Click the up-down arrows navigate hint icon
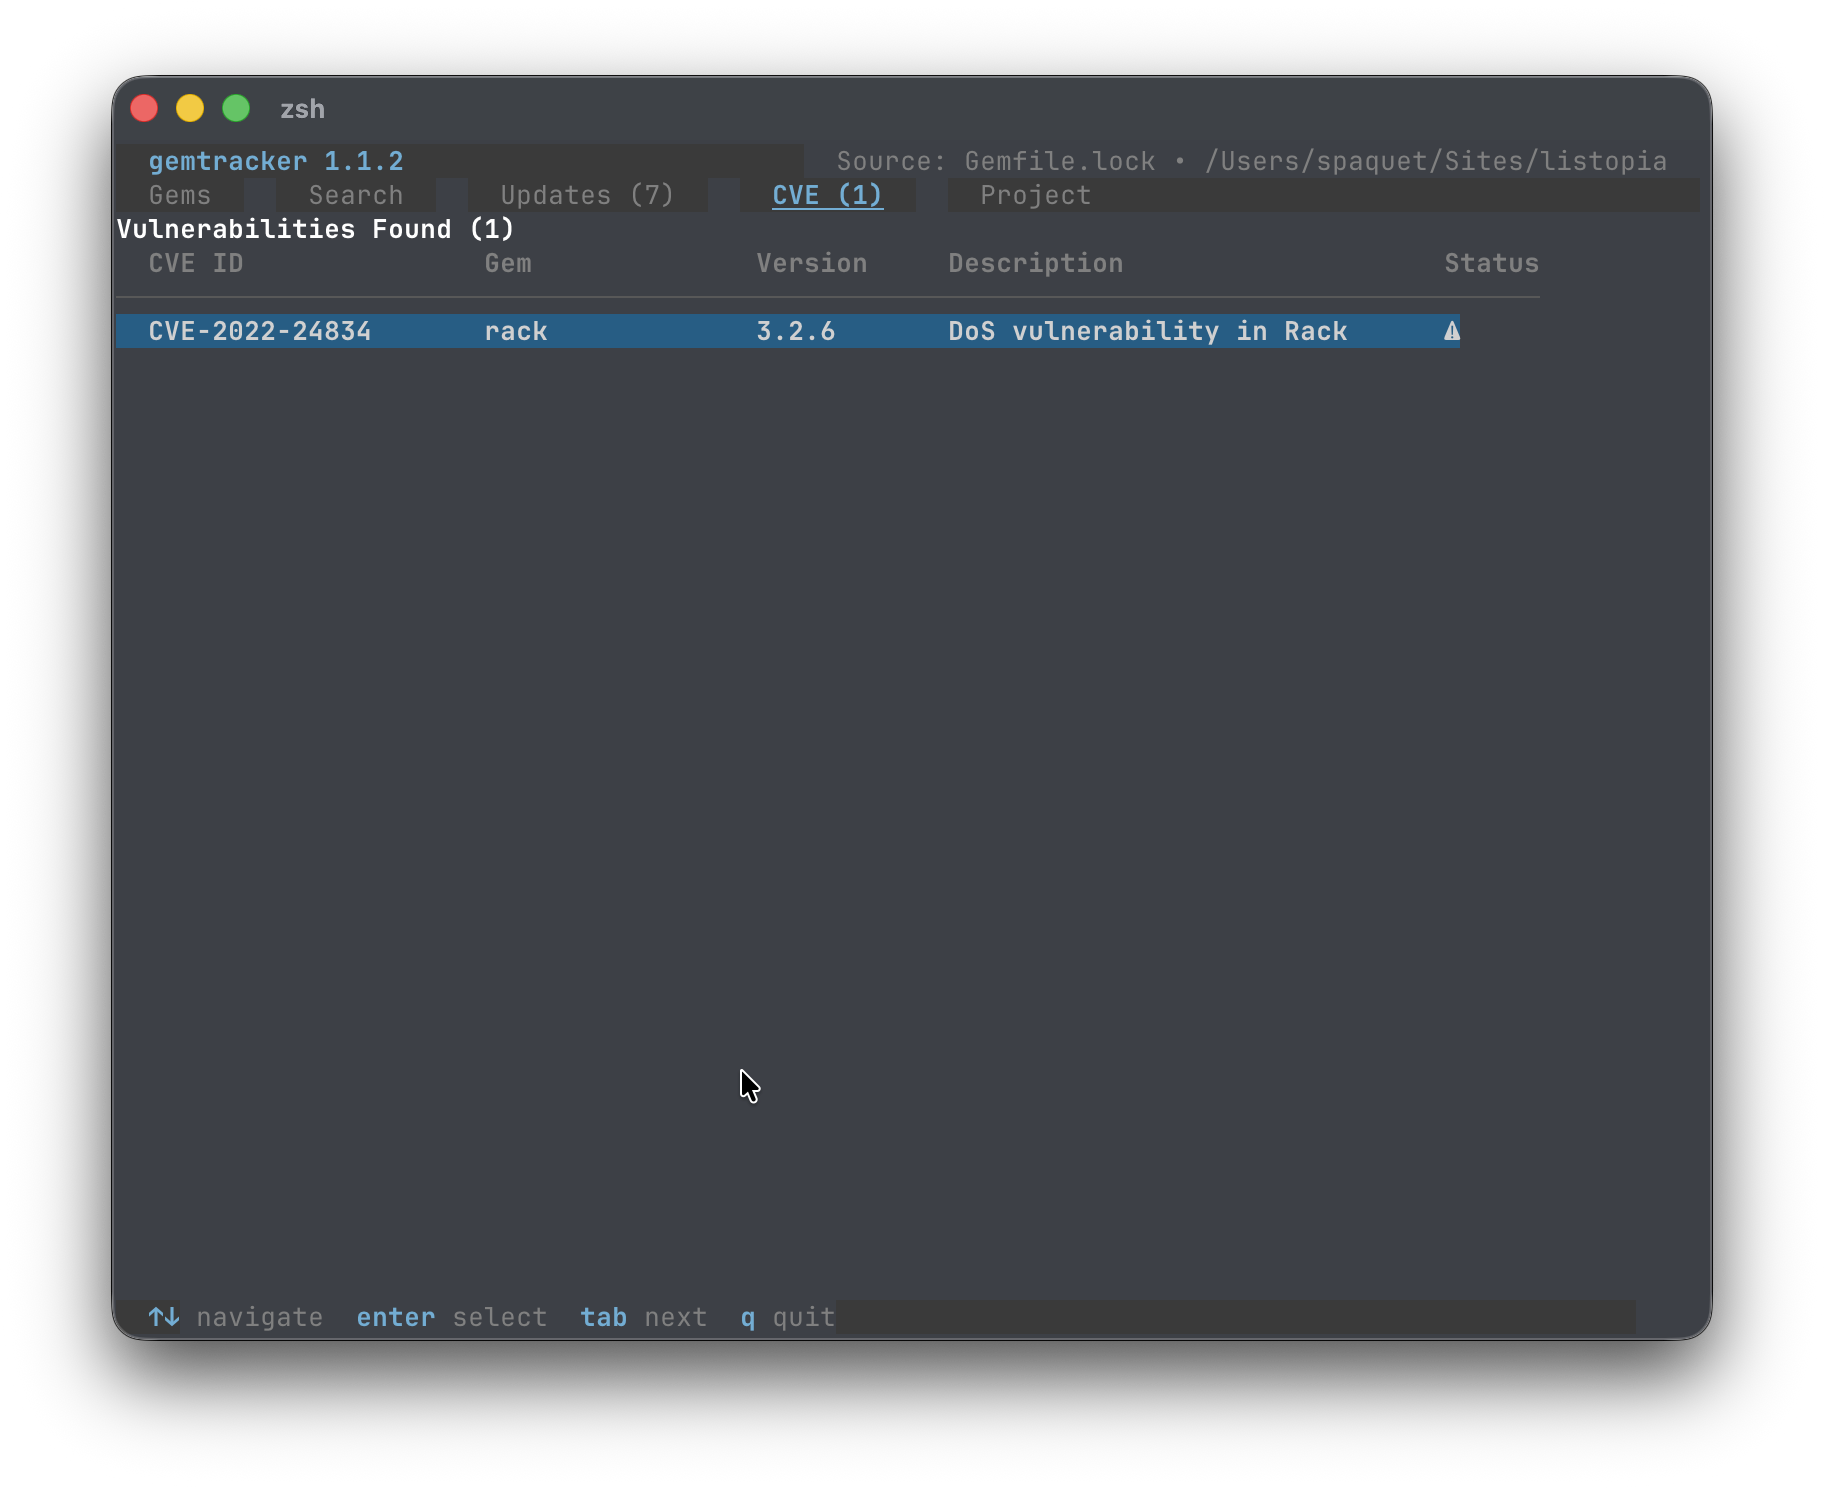 [x=164, y=1317]
